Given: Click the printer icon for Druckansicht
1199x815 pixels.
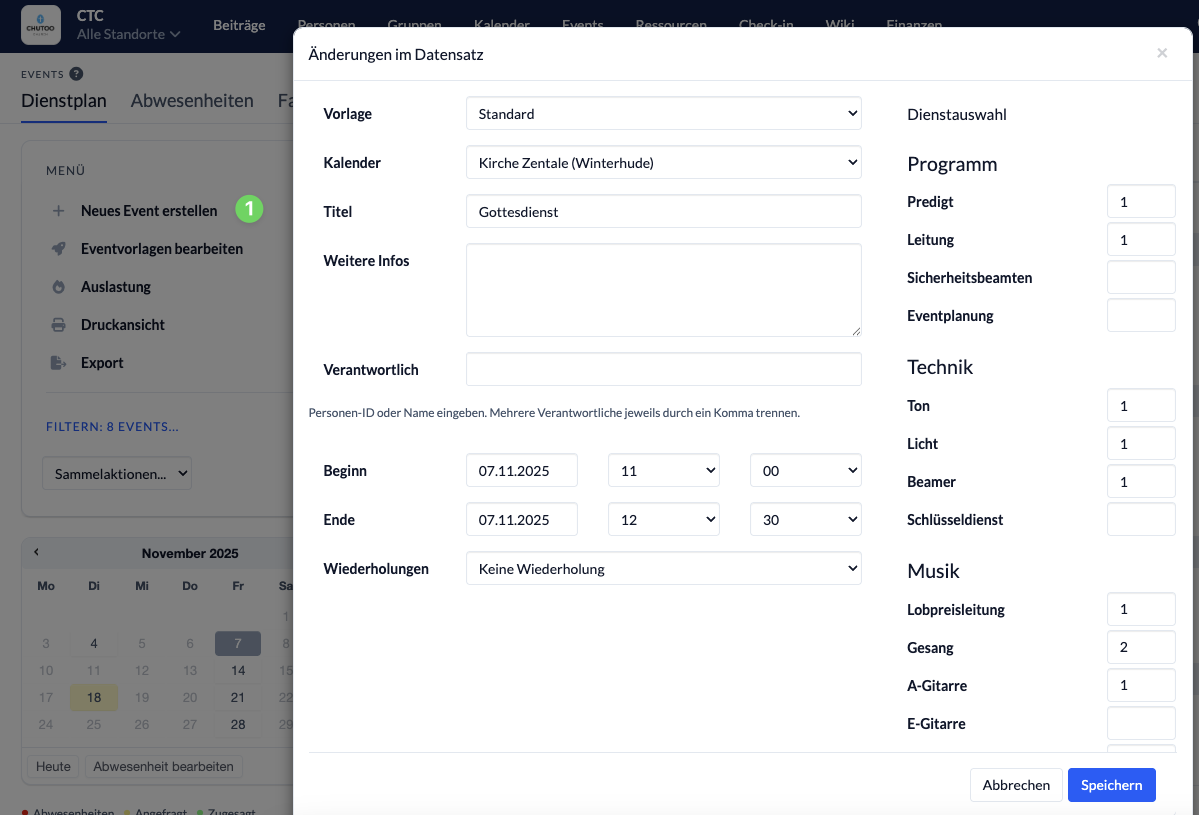Looking at the screenshot, I should click(x=59, y=325).
